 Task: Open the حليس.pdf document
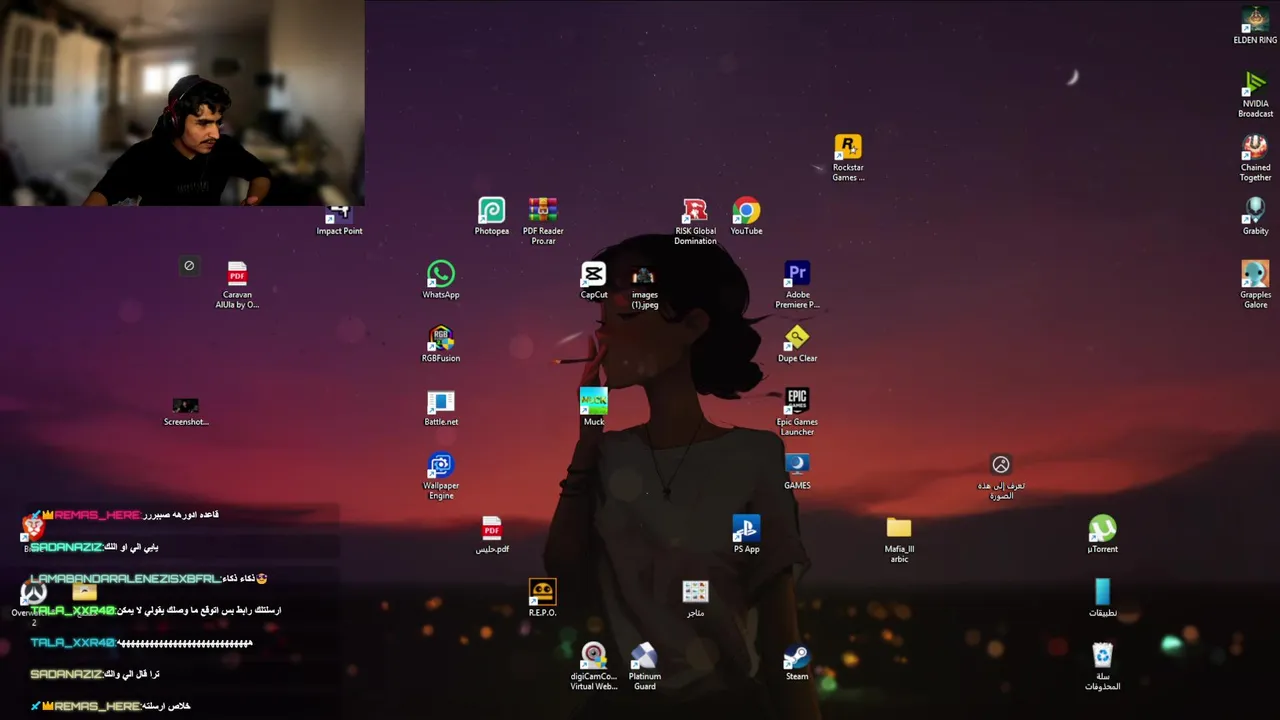[491, 534]
